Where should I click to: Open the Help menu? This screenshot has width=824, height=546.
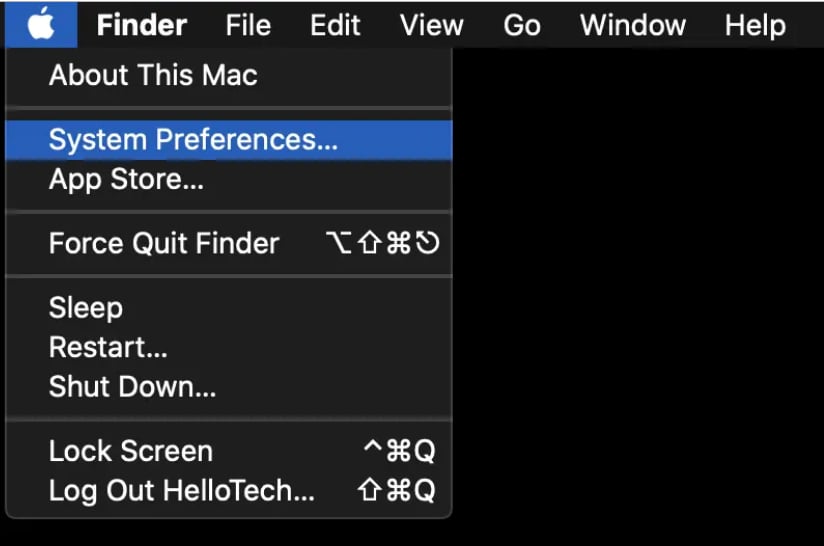point(755,25)
